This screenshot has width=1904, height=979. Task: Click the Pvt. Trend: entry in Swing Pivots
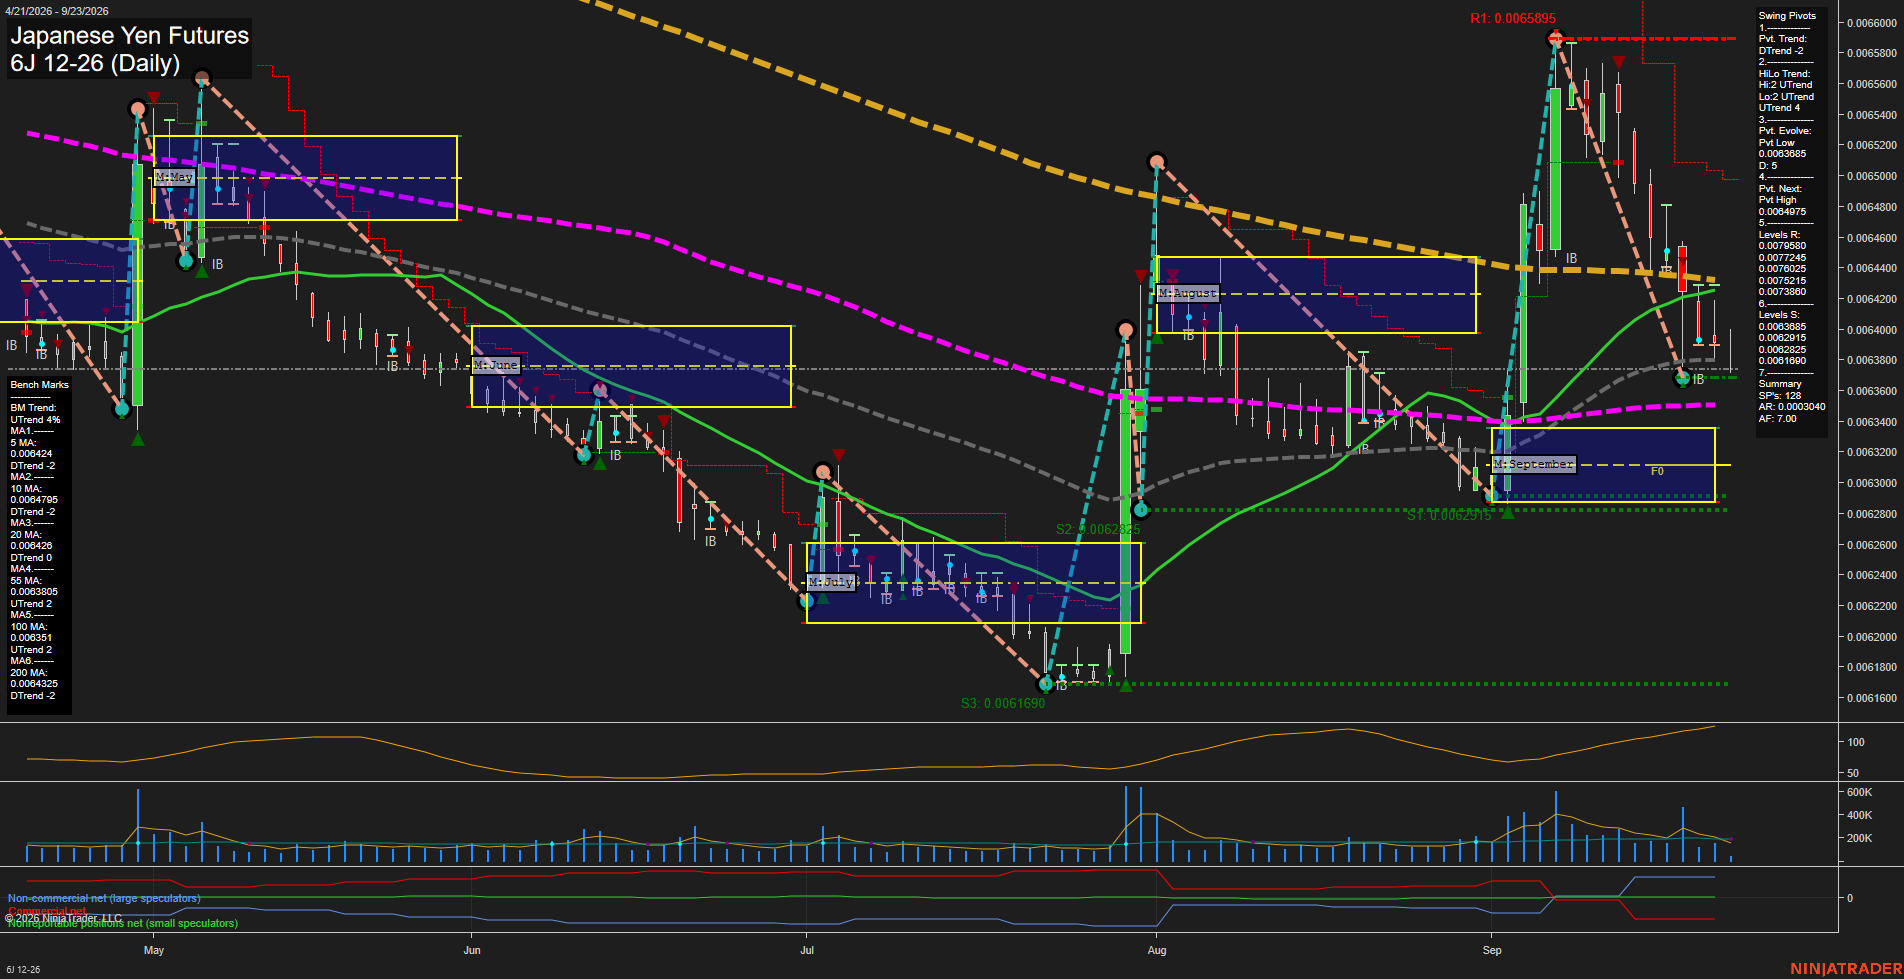click(1783, 39)
